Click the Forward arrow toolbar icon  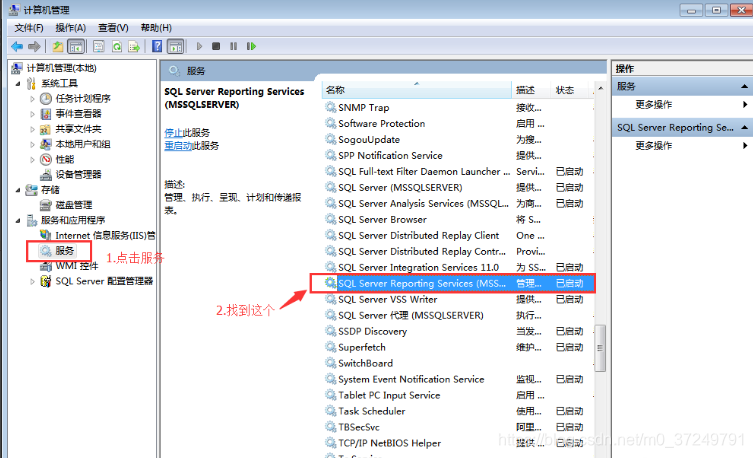(34, 47)
